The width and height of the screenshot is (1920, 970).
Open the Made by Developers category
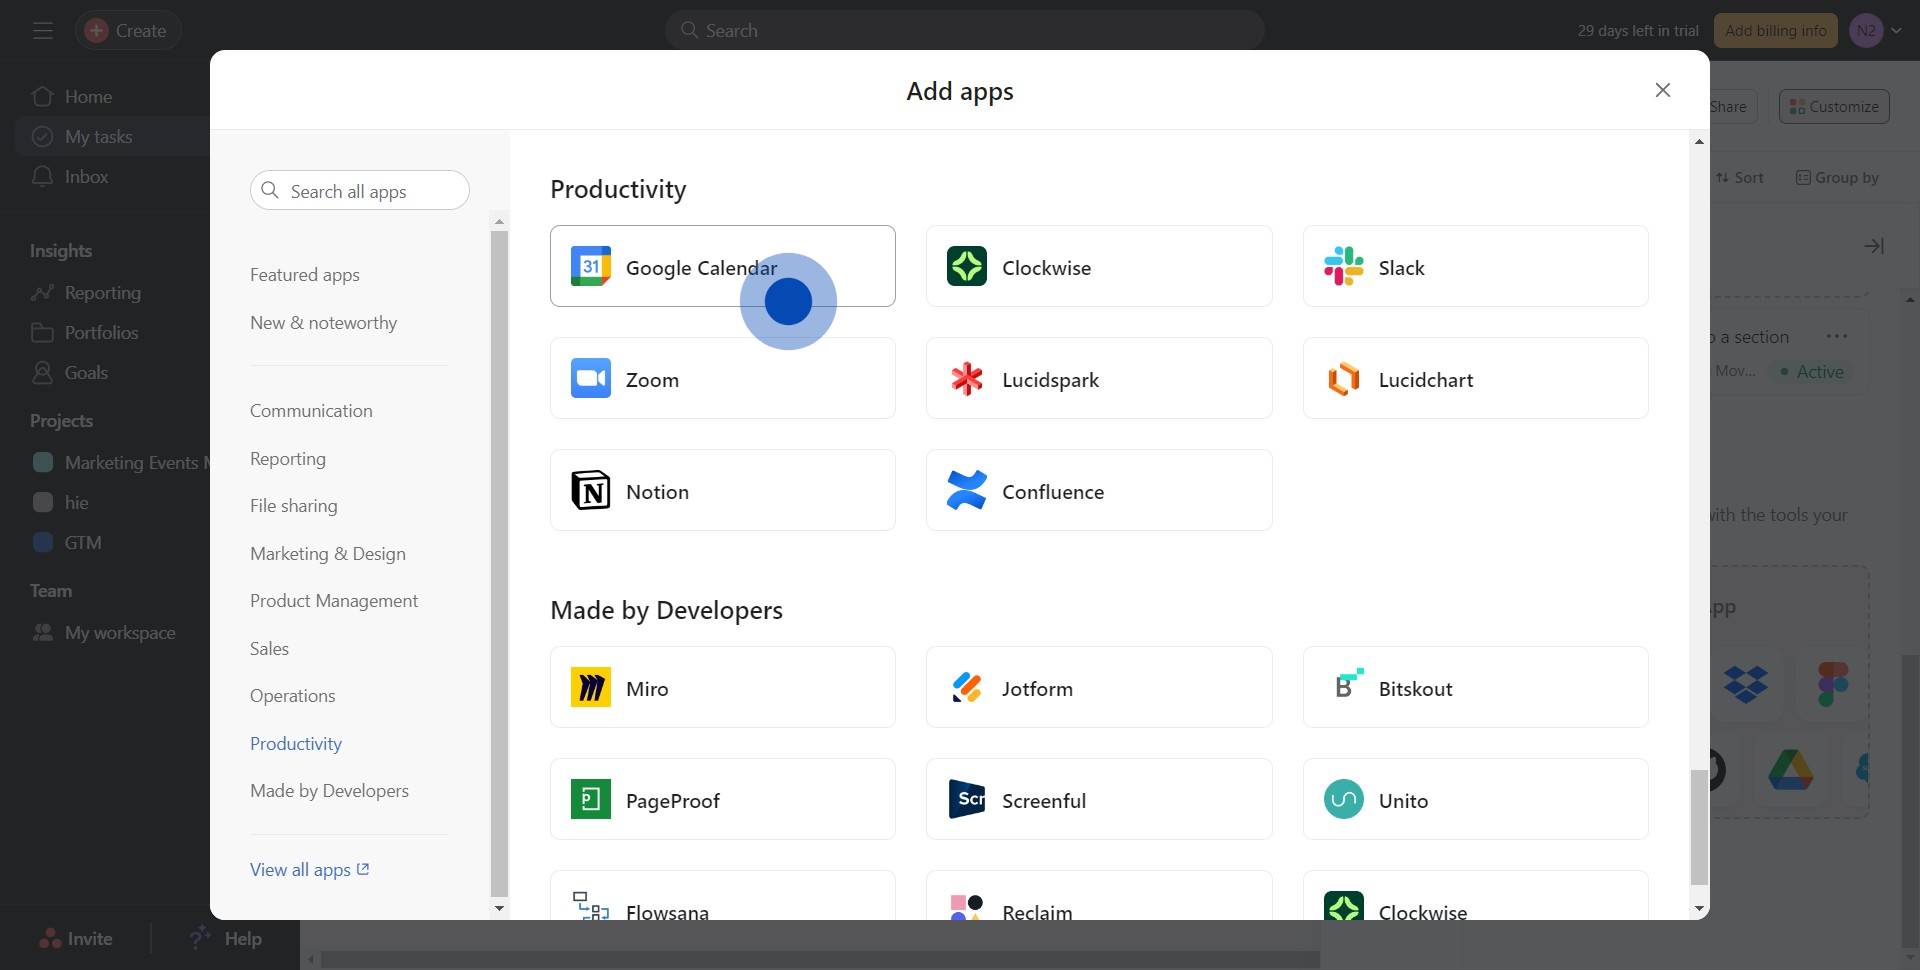pos(329,790)
